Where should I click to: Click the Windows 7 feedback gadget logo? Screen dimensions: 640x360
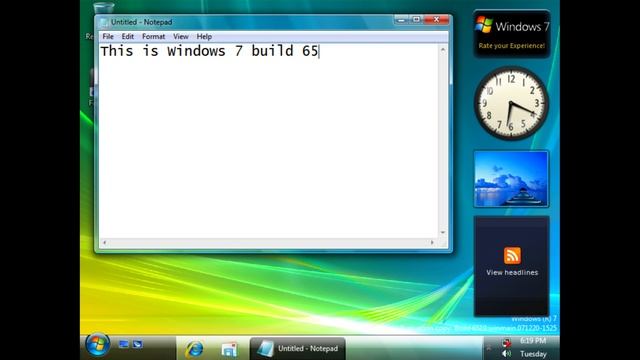(x=484, y=24)
